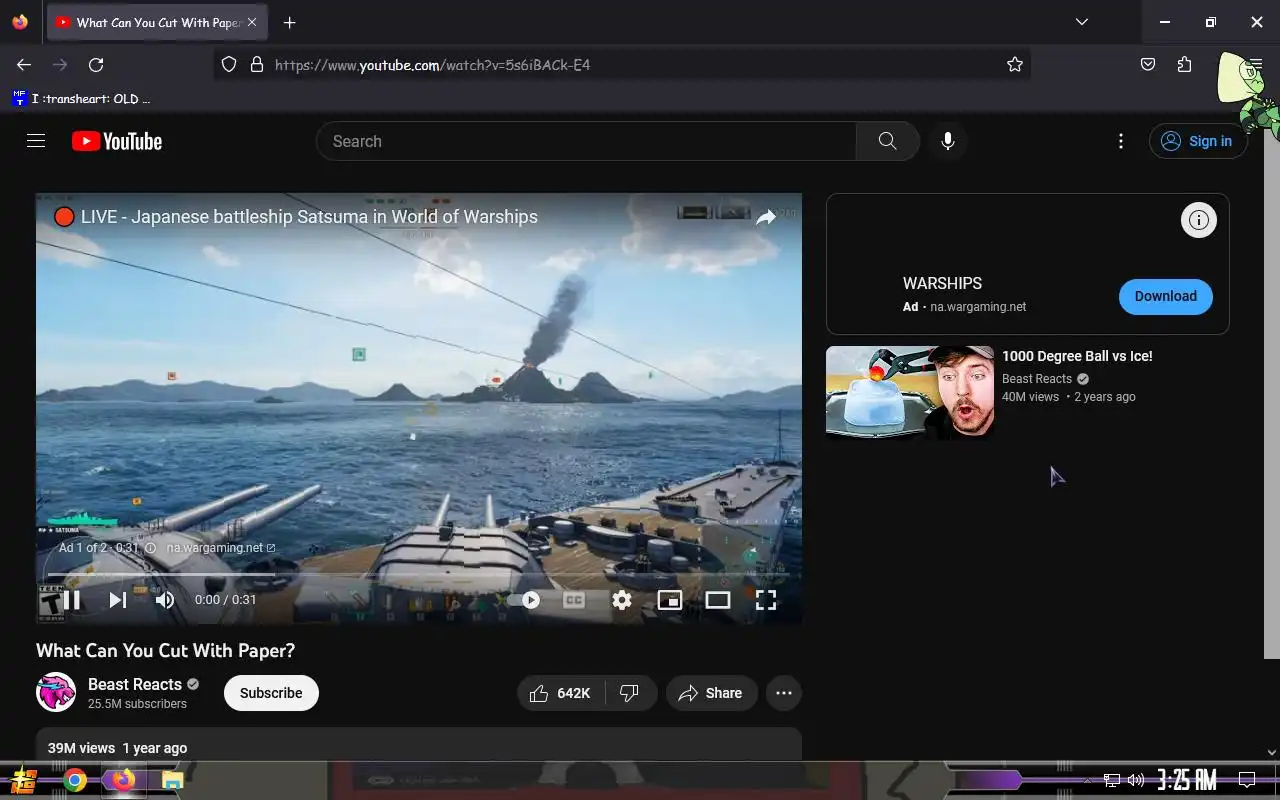Open site lock info icon
Image resolution: width=1280 pixels, height=800 pixels.
pyautogui.click(x=257, y=65)
